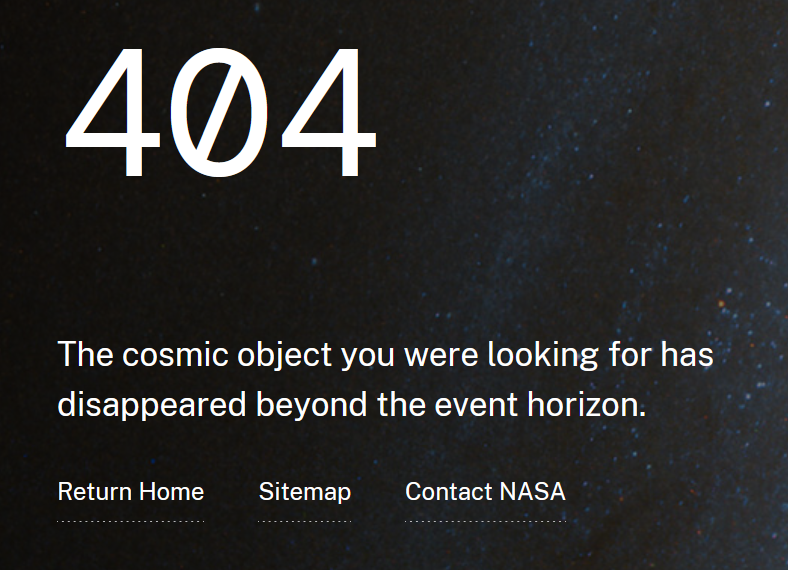Click the word "Return" in the first link
Viewport: 788px width, 570px height.
[x=94, y=492]
